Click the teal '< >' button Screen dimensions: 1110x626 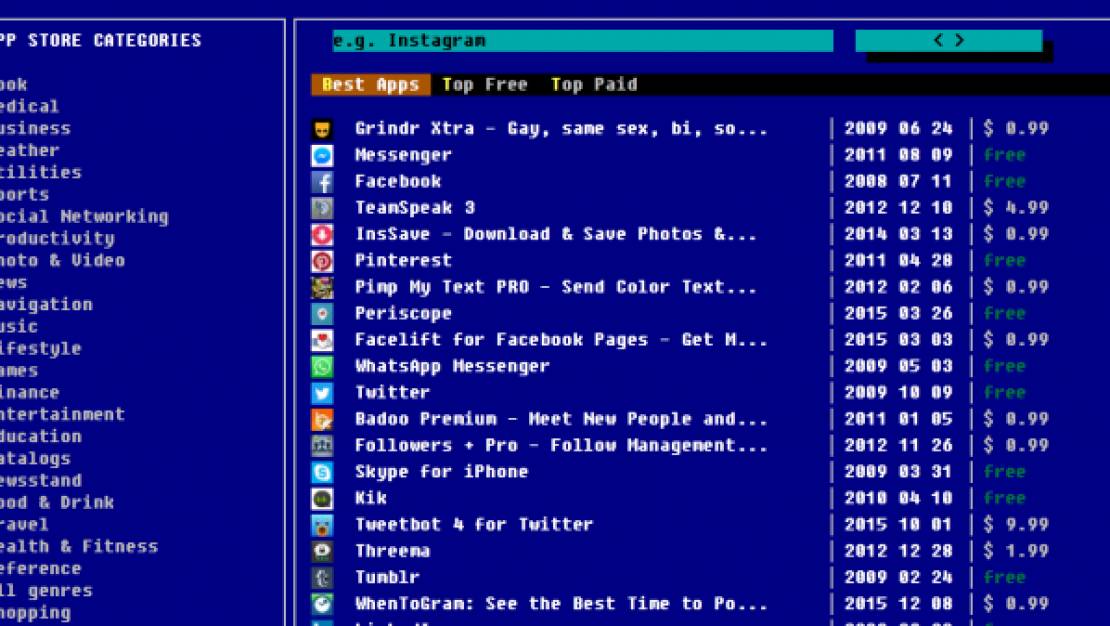pyautogui.click(x=949, y=41)
